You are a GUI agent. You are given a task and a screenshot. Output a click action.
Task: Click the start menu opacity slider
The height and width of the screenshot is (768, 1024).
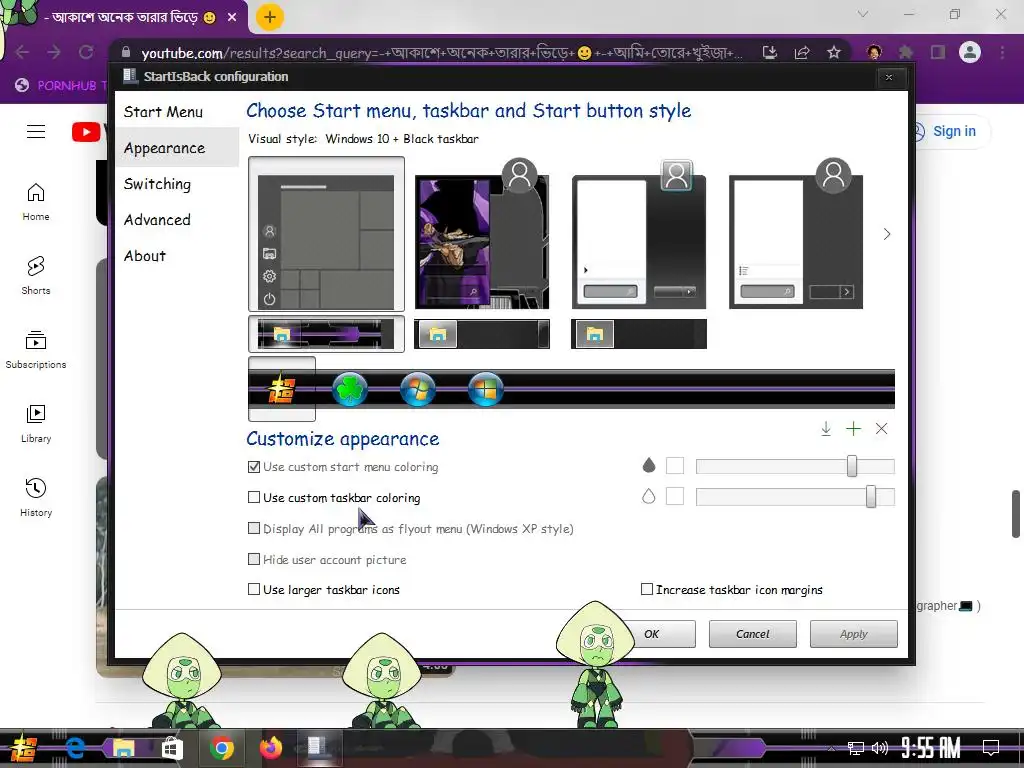point(795,466)
